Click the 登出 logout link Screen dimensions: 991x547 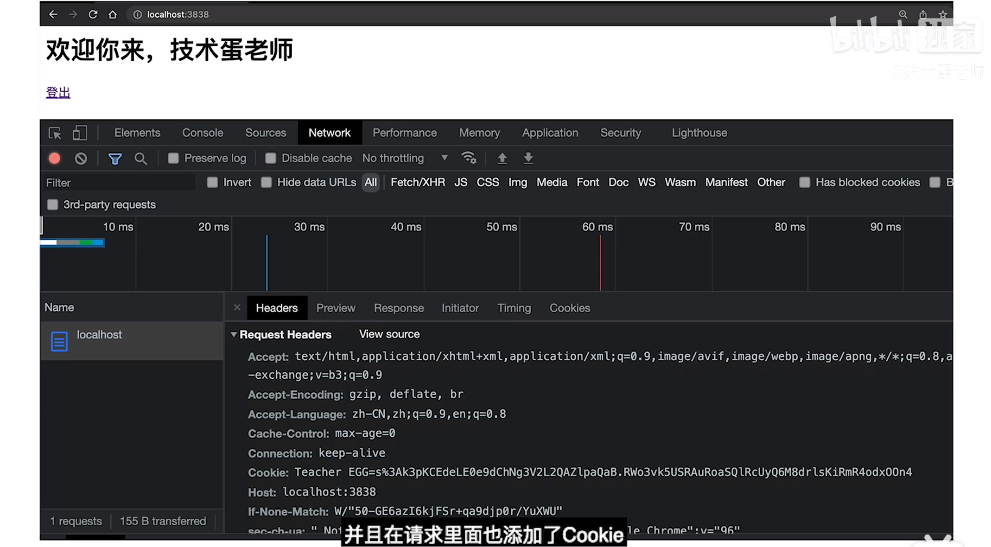58,92
